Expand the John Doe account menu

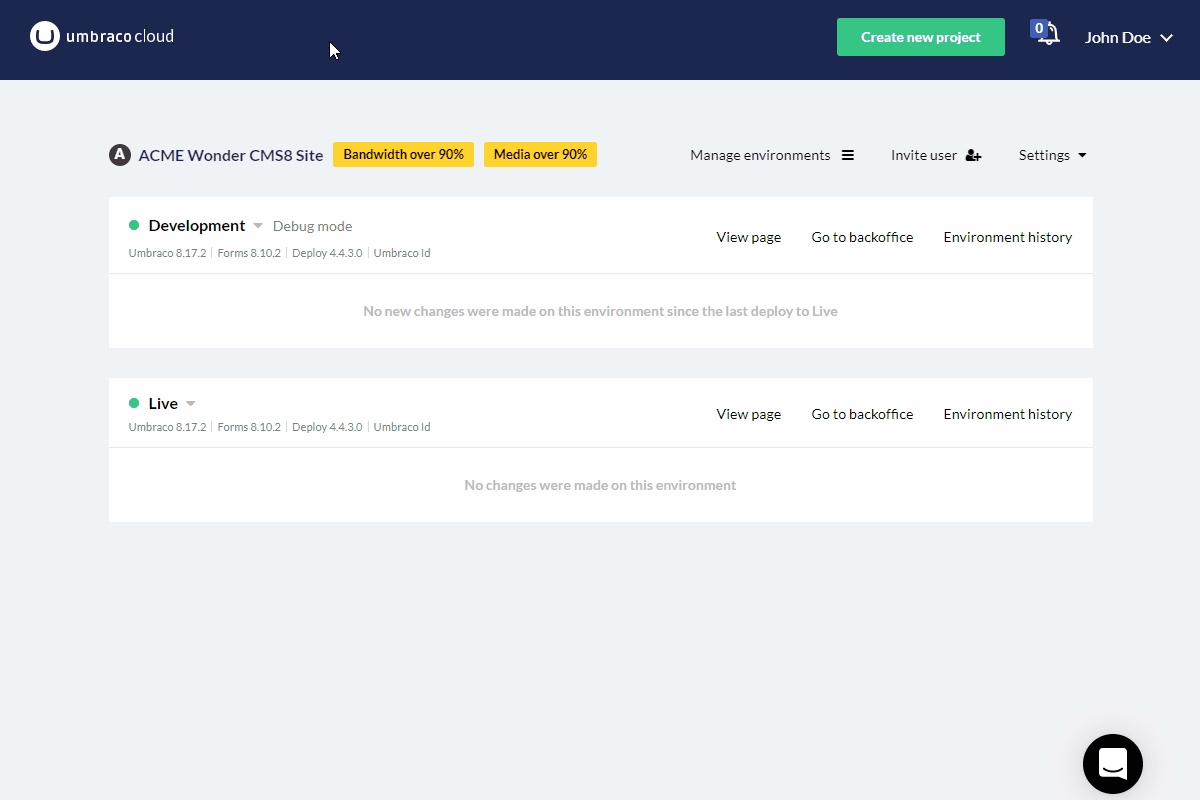1128,38
